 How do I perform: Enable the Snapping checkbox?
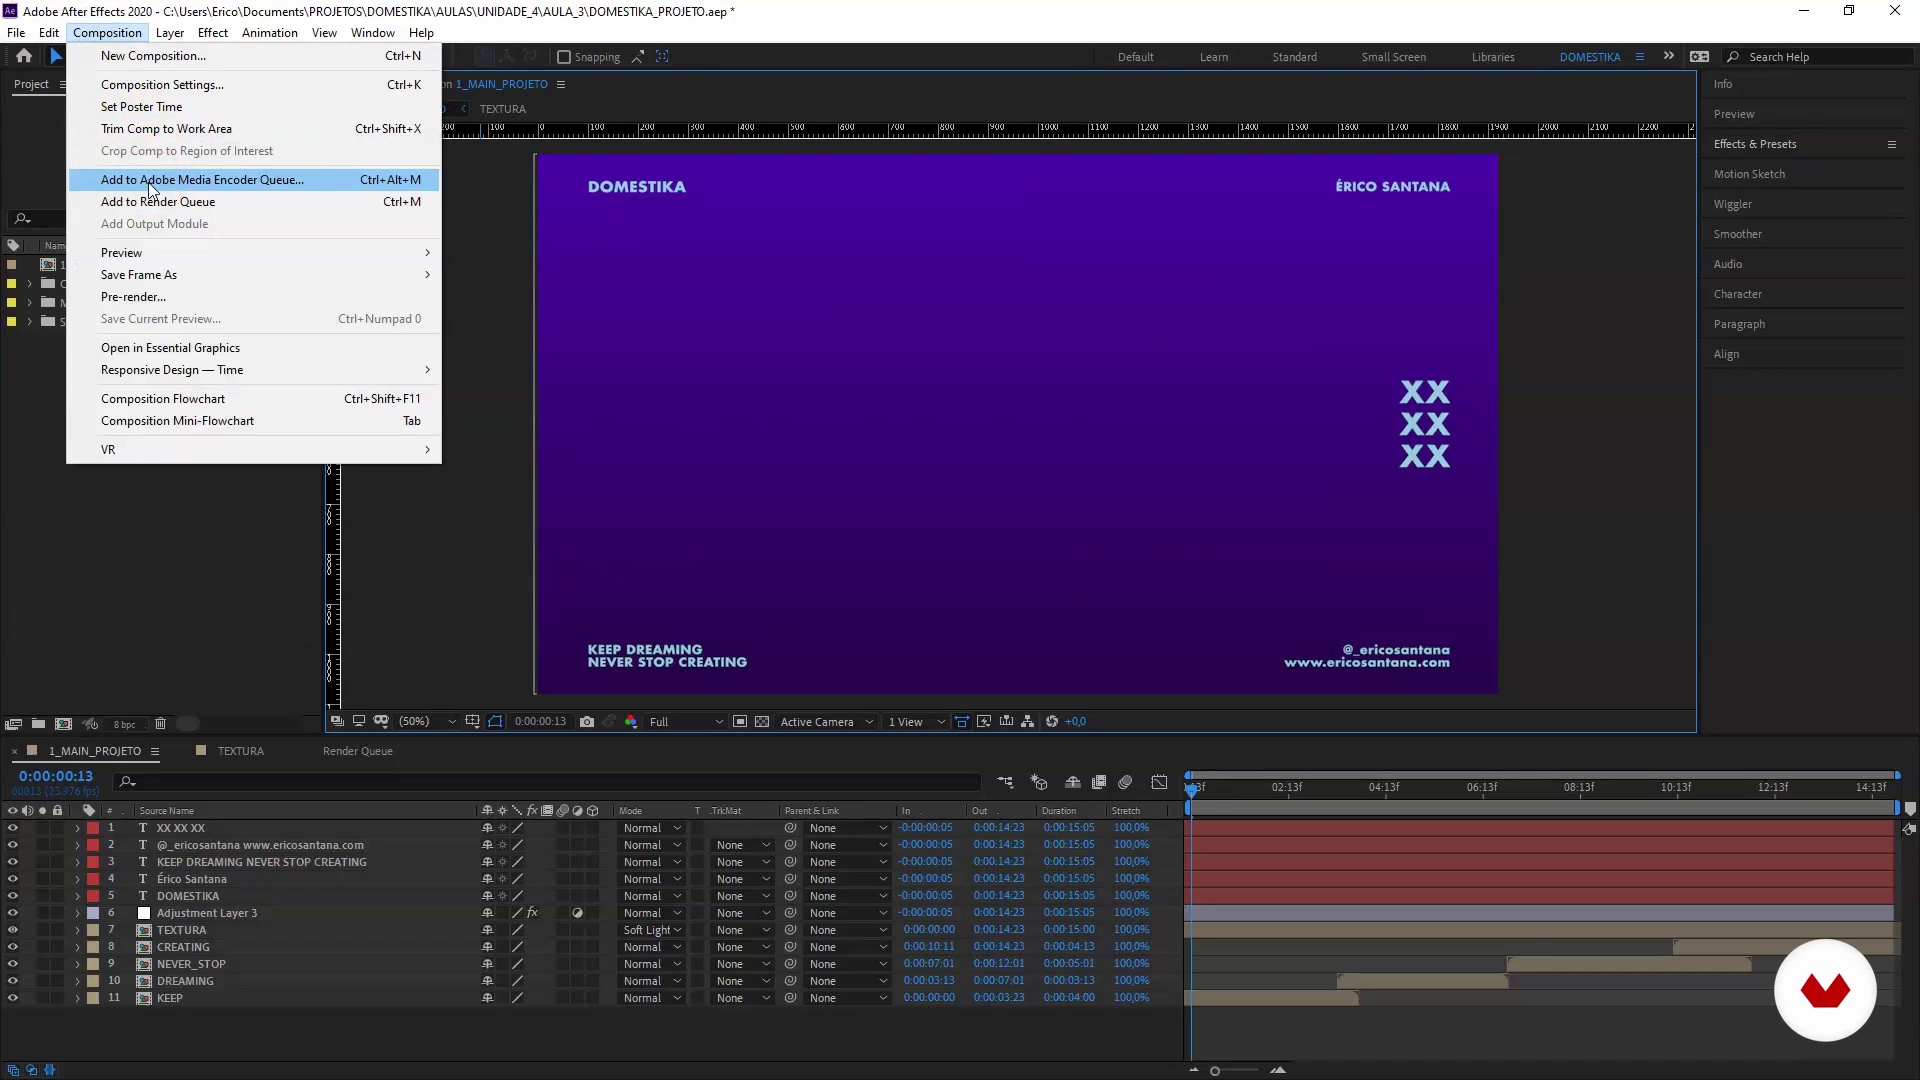pos(564,57)
